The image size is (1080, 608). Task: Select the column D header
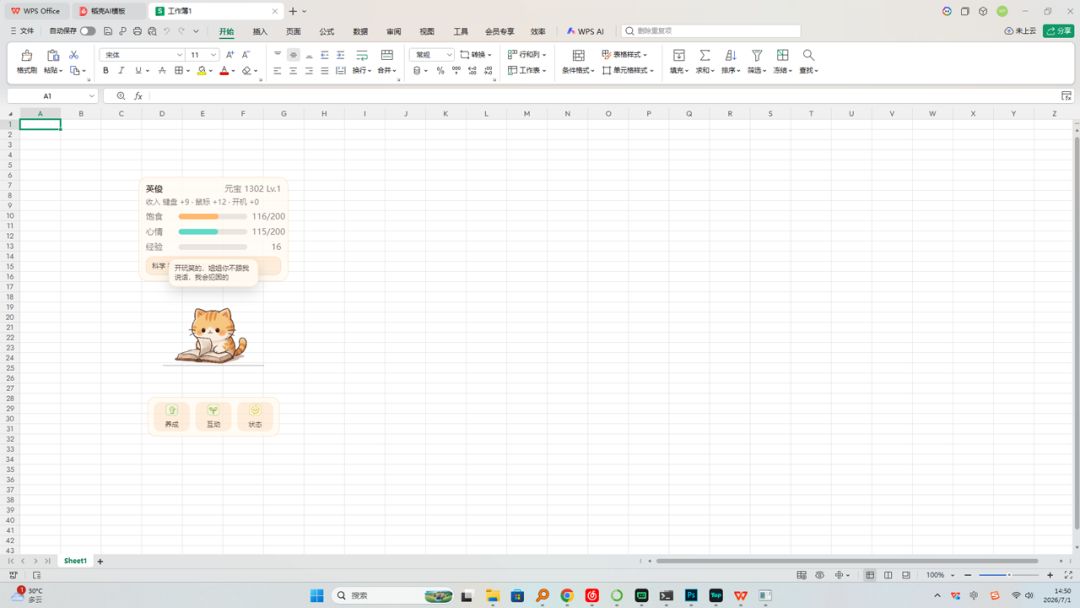162,114
